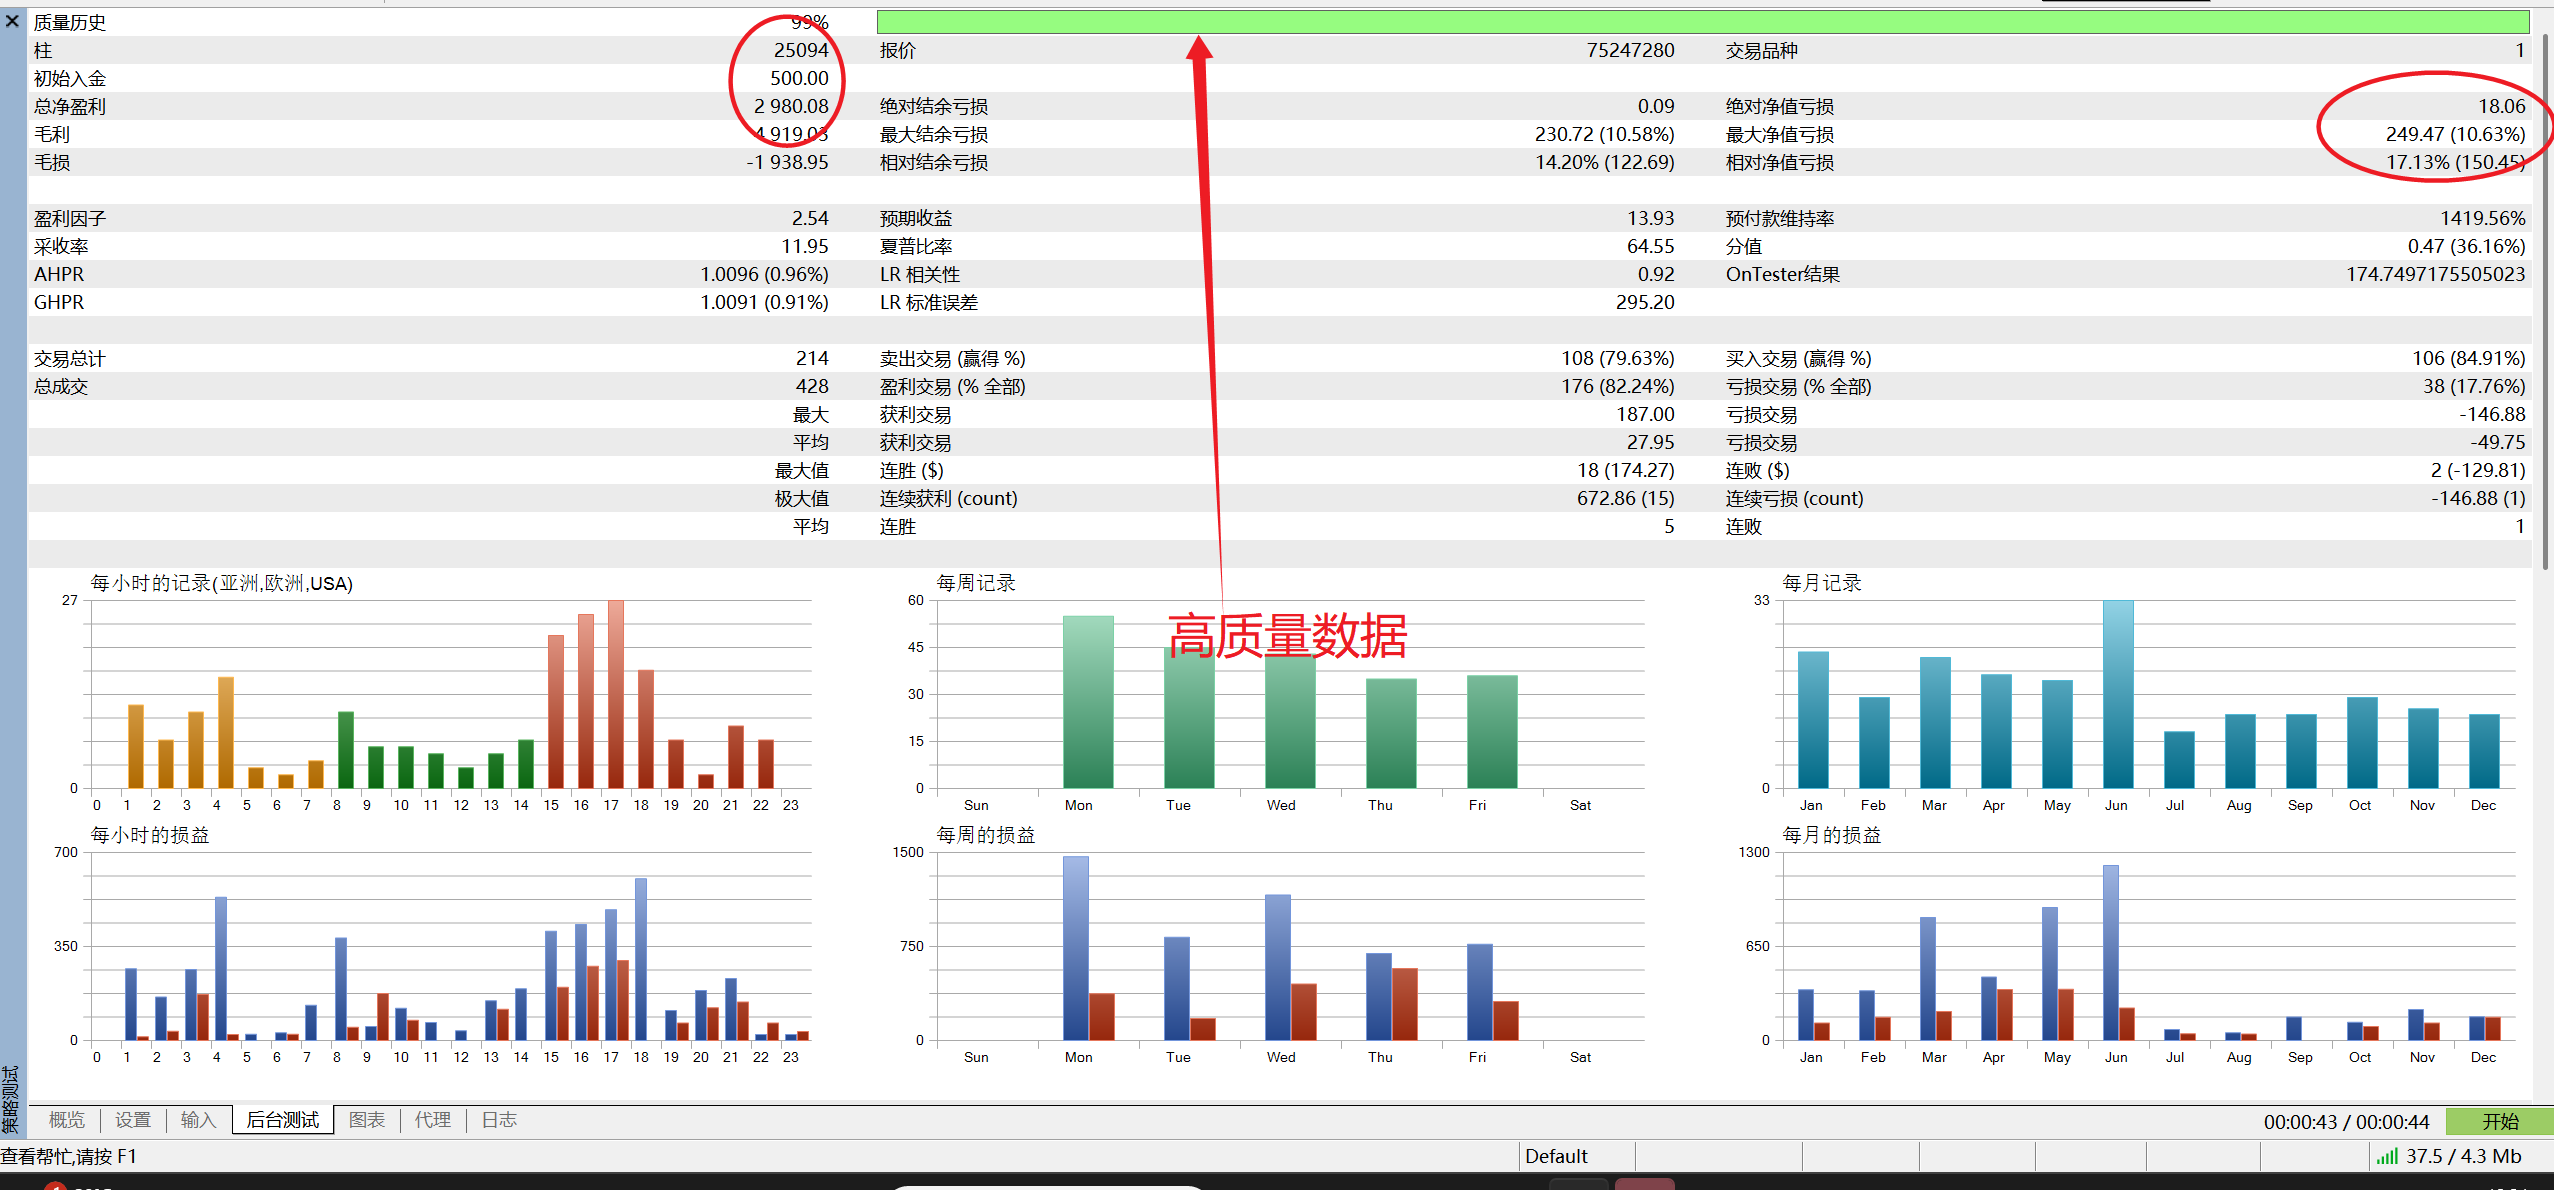This screenshot has width=2554, height=1190.
Task: Click the 夏普比率 value 64.55
Action: (x=1650, y=246)
